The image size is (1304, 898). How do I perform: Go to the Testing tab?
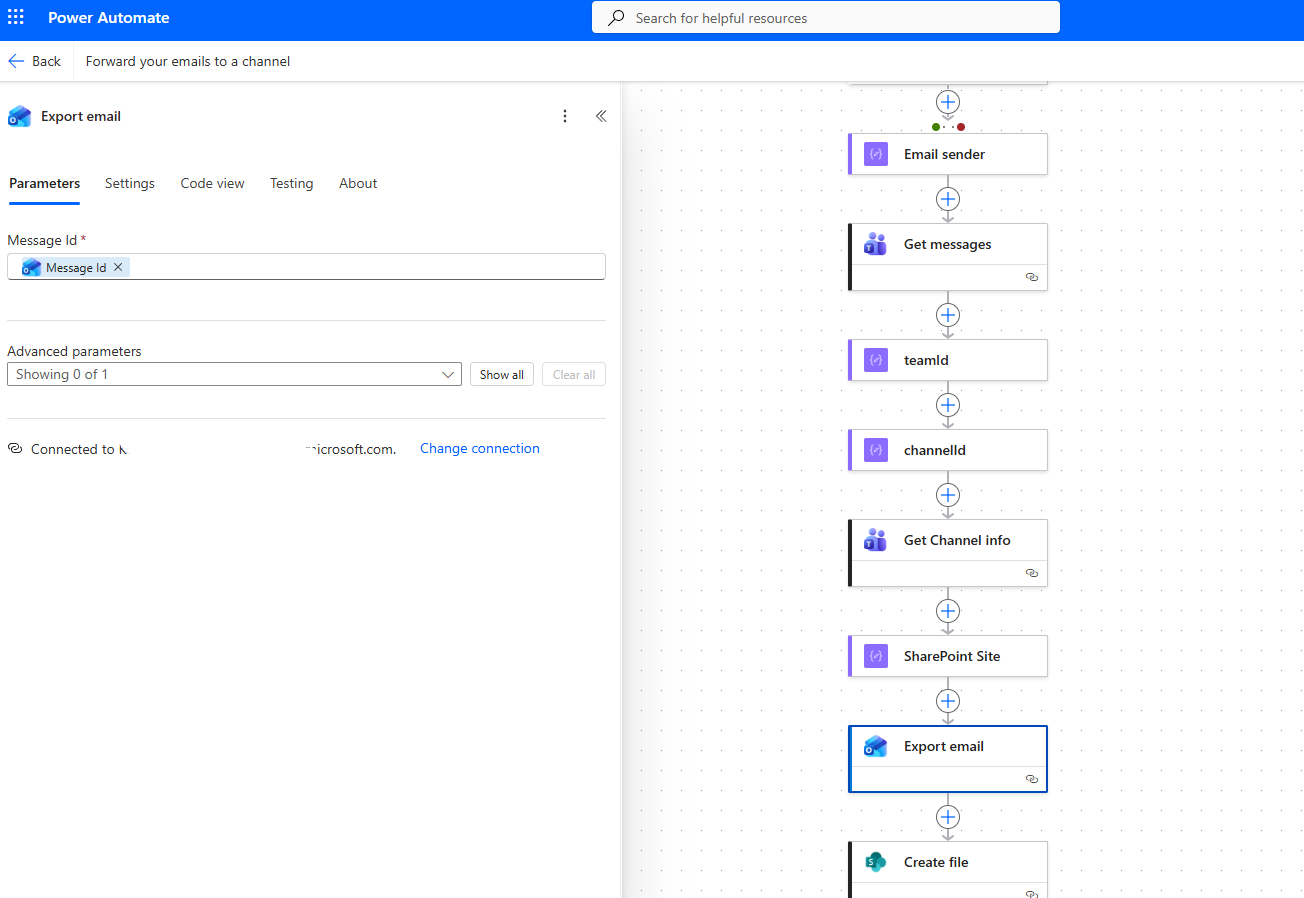291,183
